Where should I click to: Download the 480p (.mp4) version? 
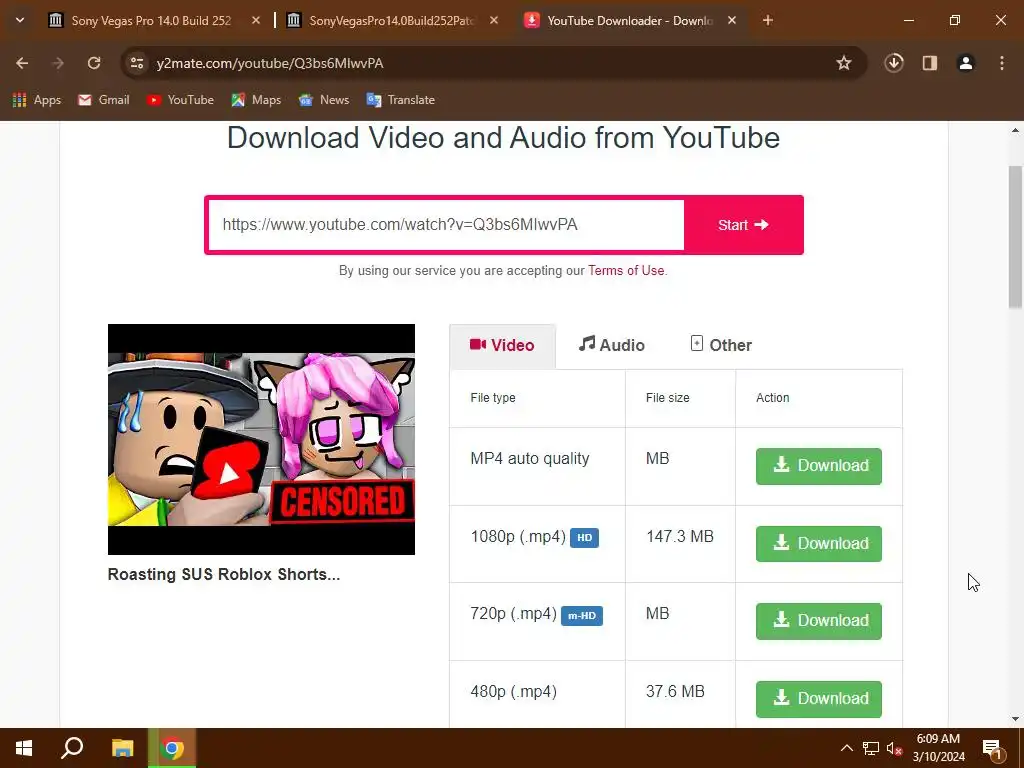[x=818, y=699]
